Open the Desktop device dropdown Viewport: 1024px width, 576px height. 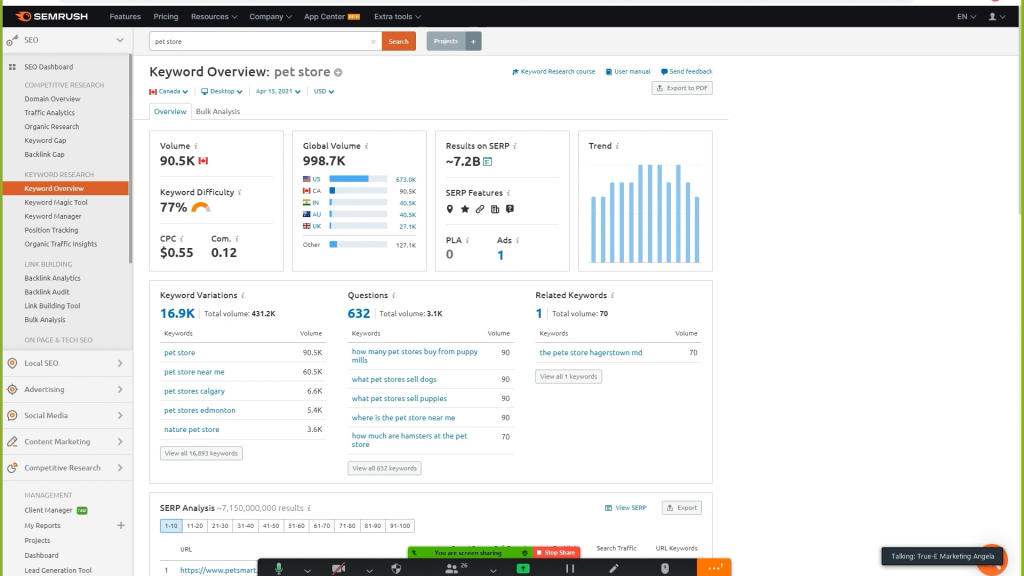click(x=222, y=91)
